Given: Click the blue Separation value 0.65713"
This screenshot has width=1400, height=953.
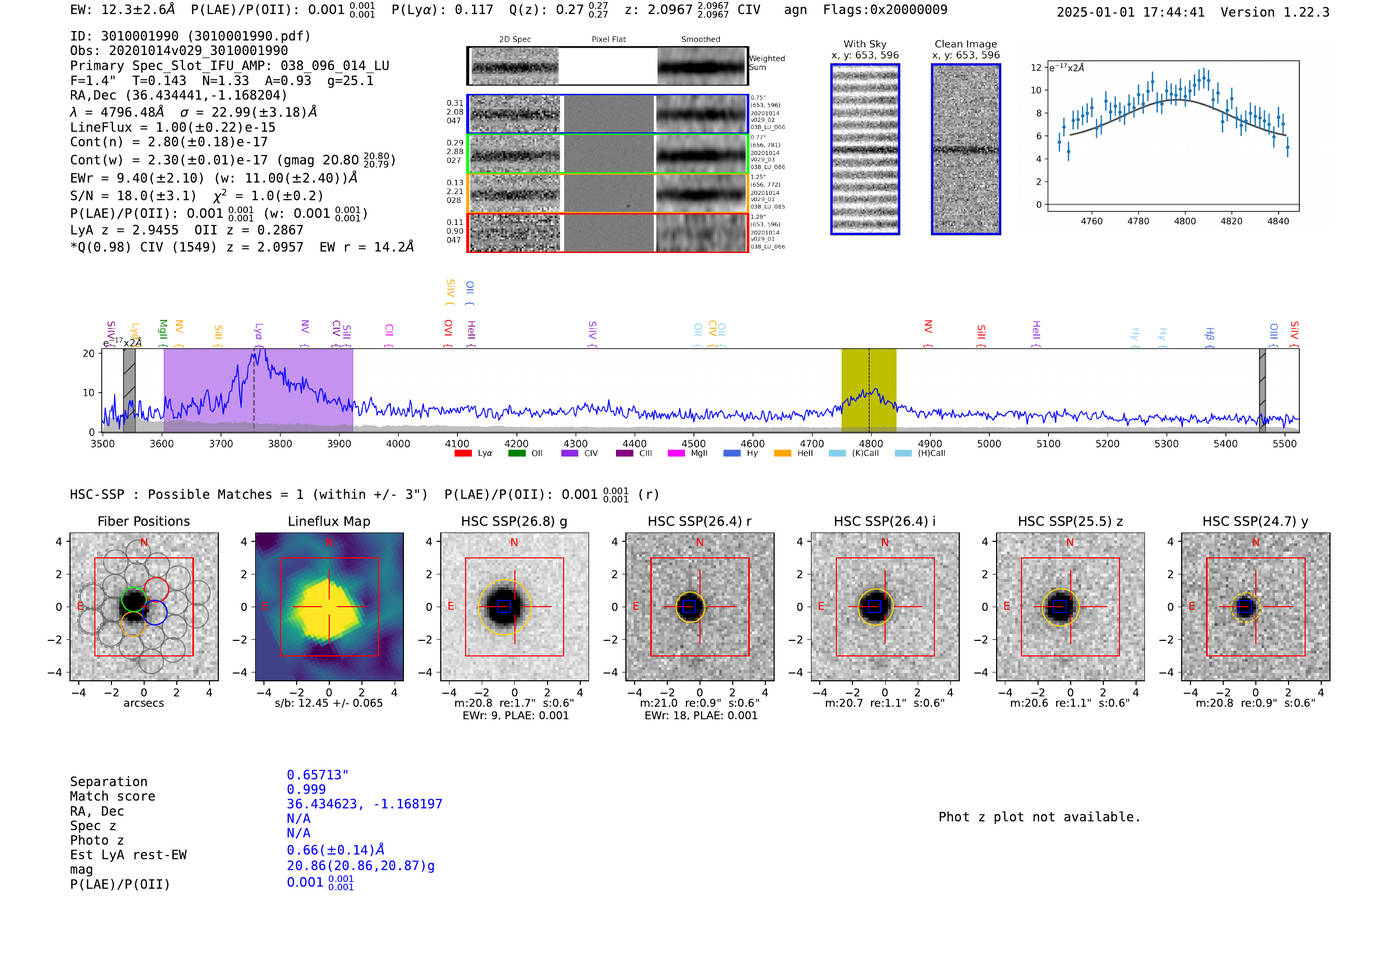Looking at the screenshot, I should coord(318,775).
